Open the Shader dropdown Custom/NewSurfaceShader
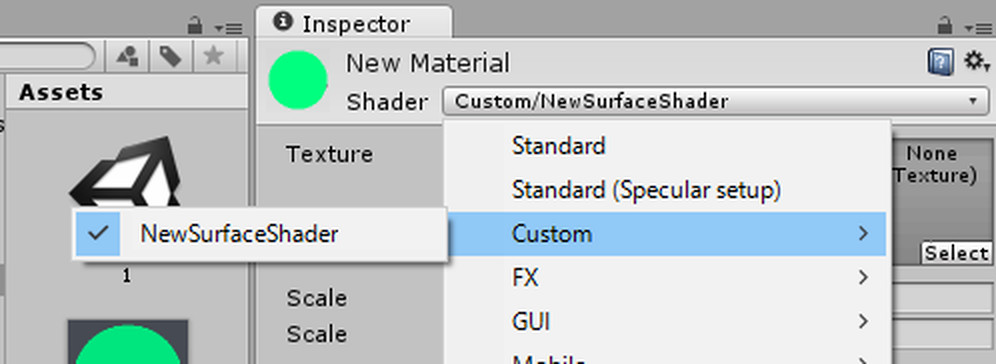 [715, 102]
